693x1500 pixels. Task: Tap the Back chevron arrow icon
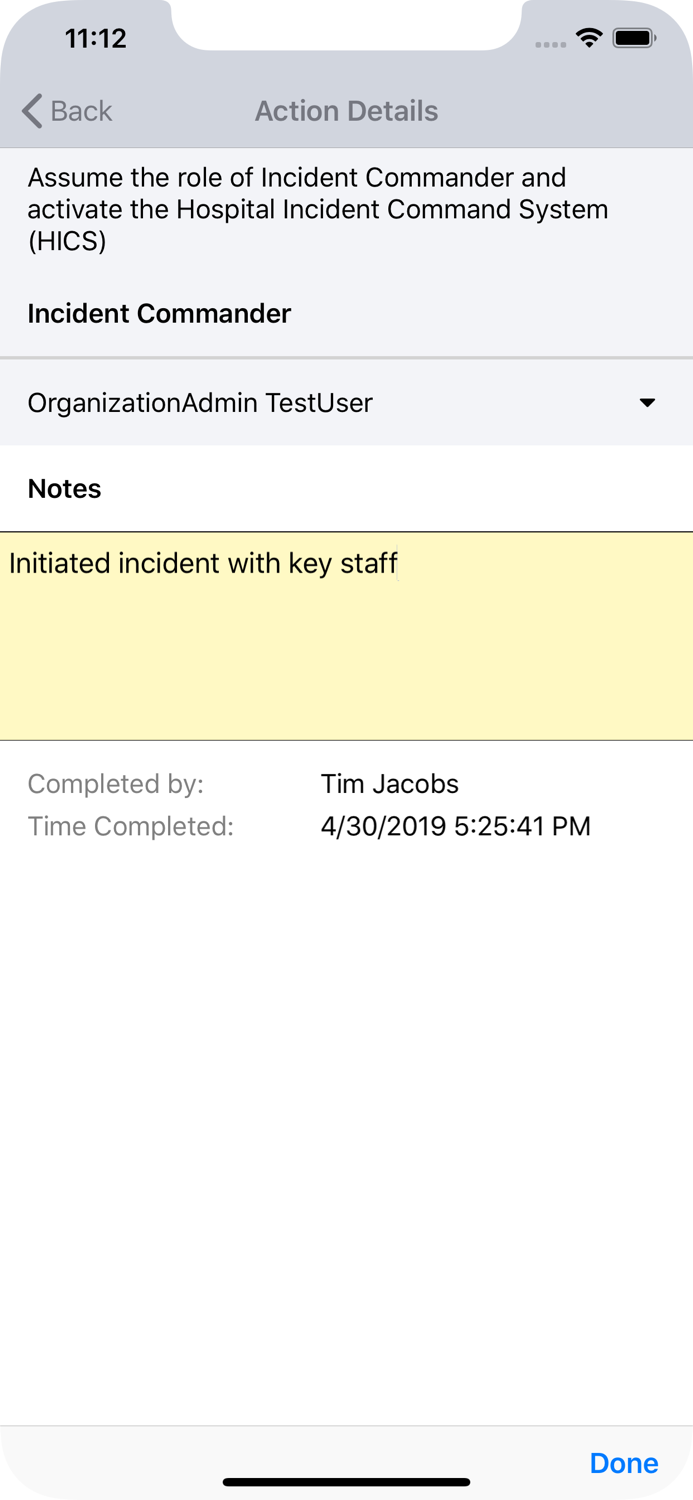click(32, 111)
